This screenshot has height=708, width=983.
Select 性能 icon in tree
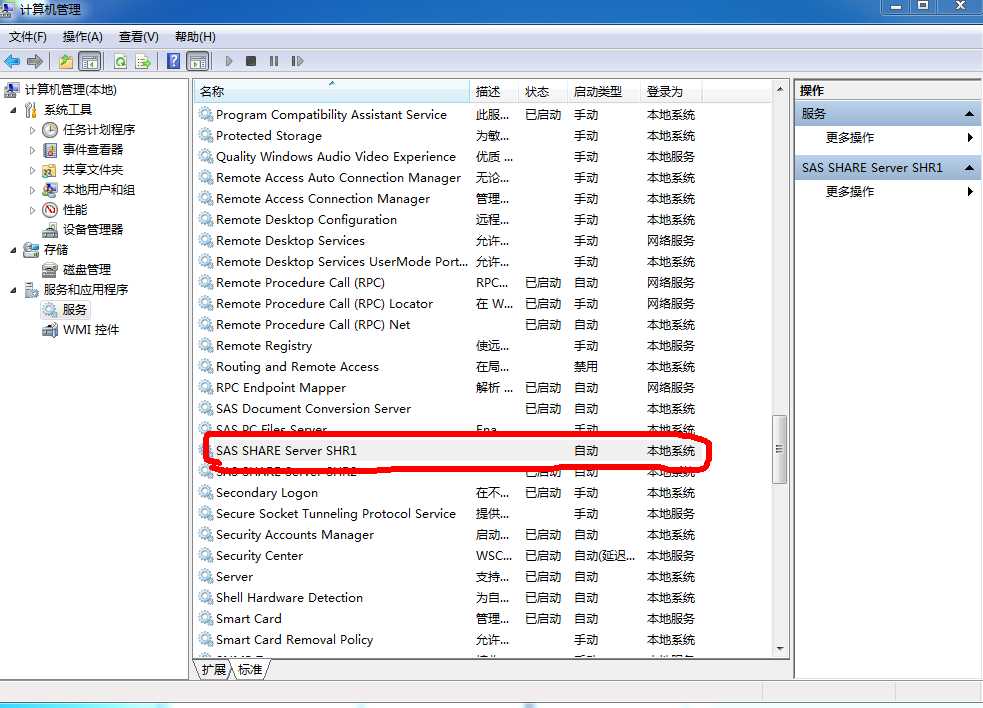pos(50,210)
